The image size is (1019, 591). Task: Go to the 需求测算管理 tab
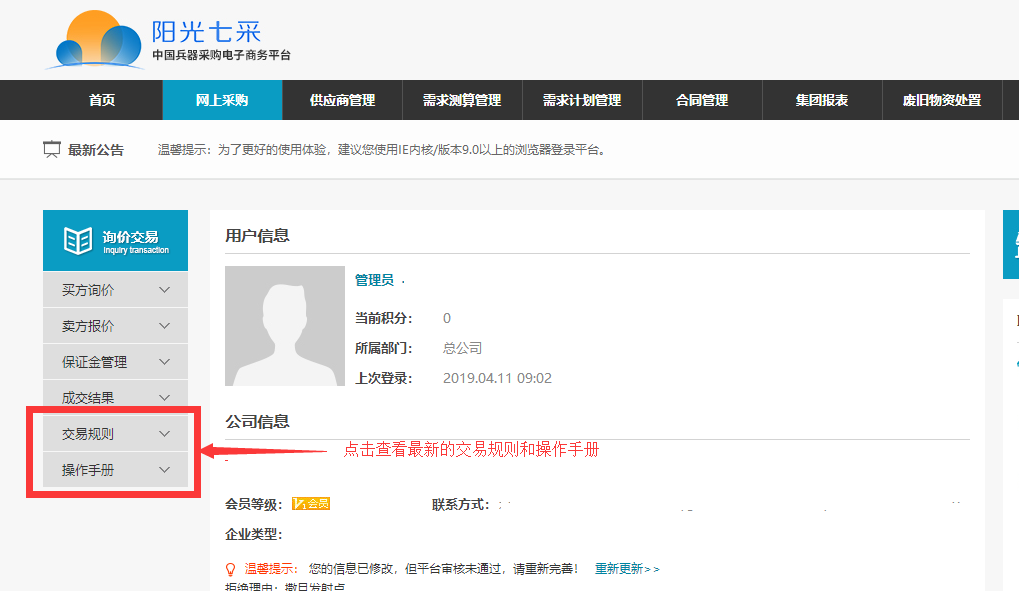462,100
